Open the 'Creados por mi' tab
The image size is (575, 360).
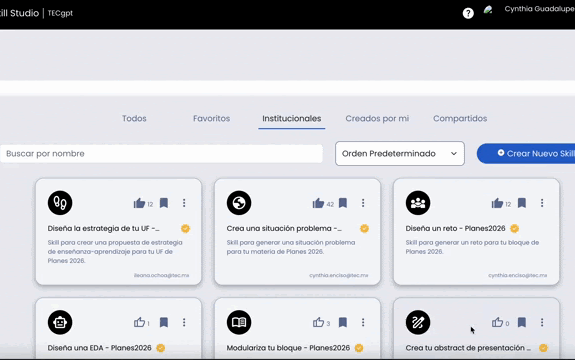click(377, 118)
